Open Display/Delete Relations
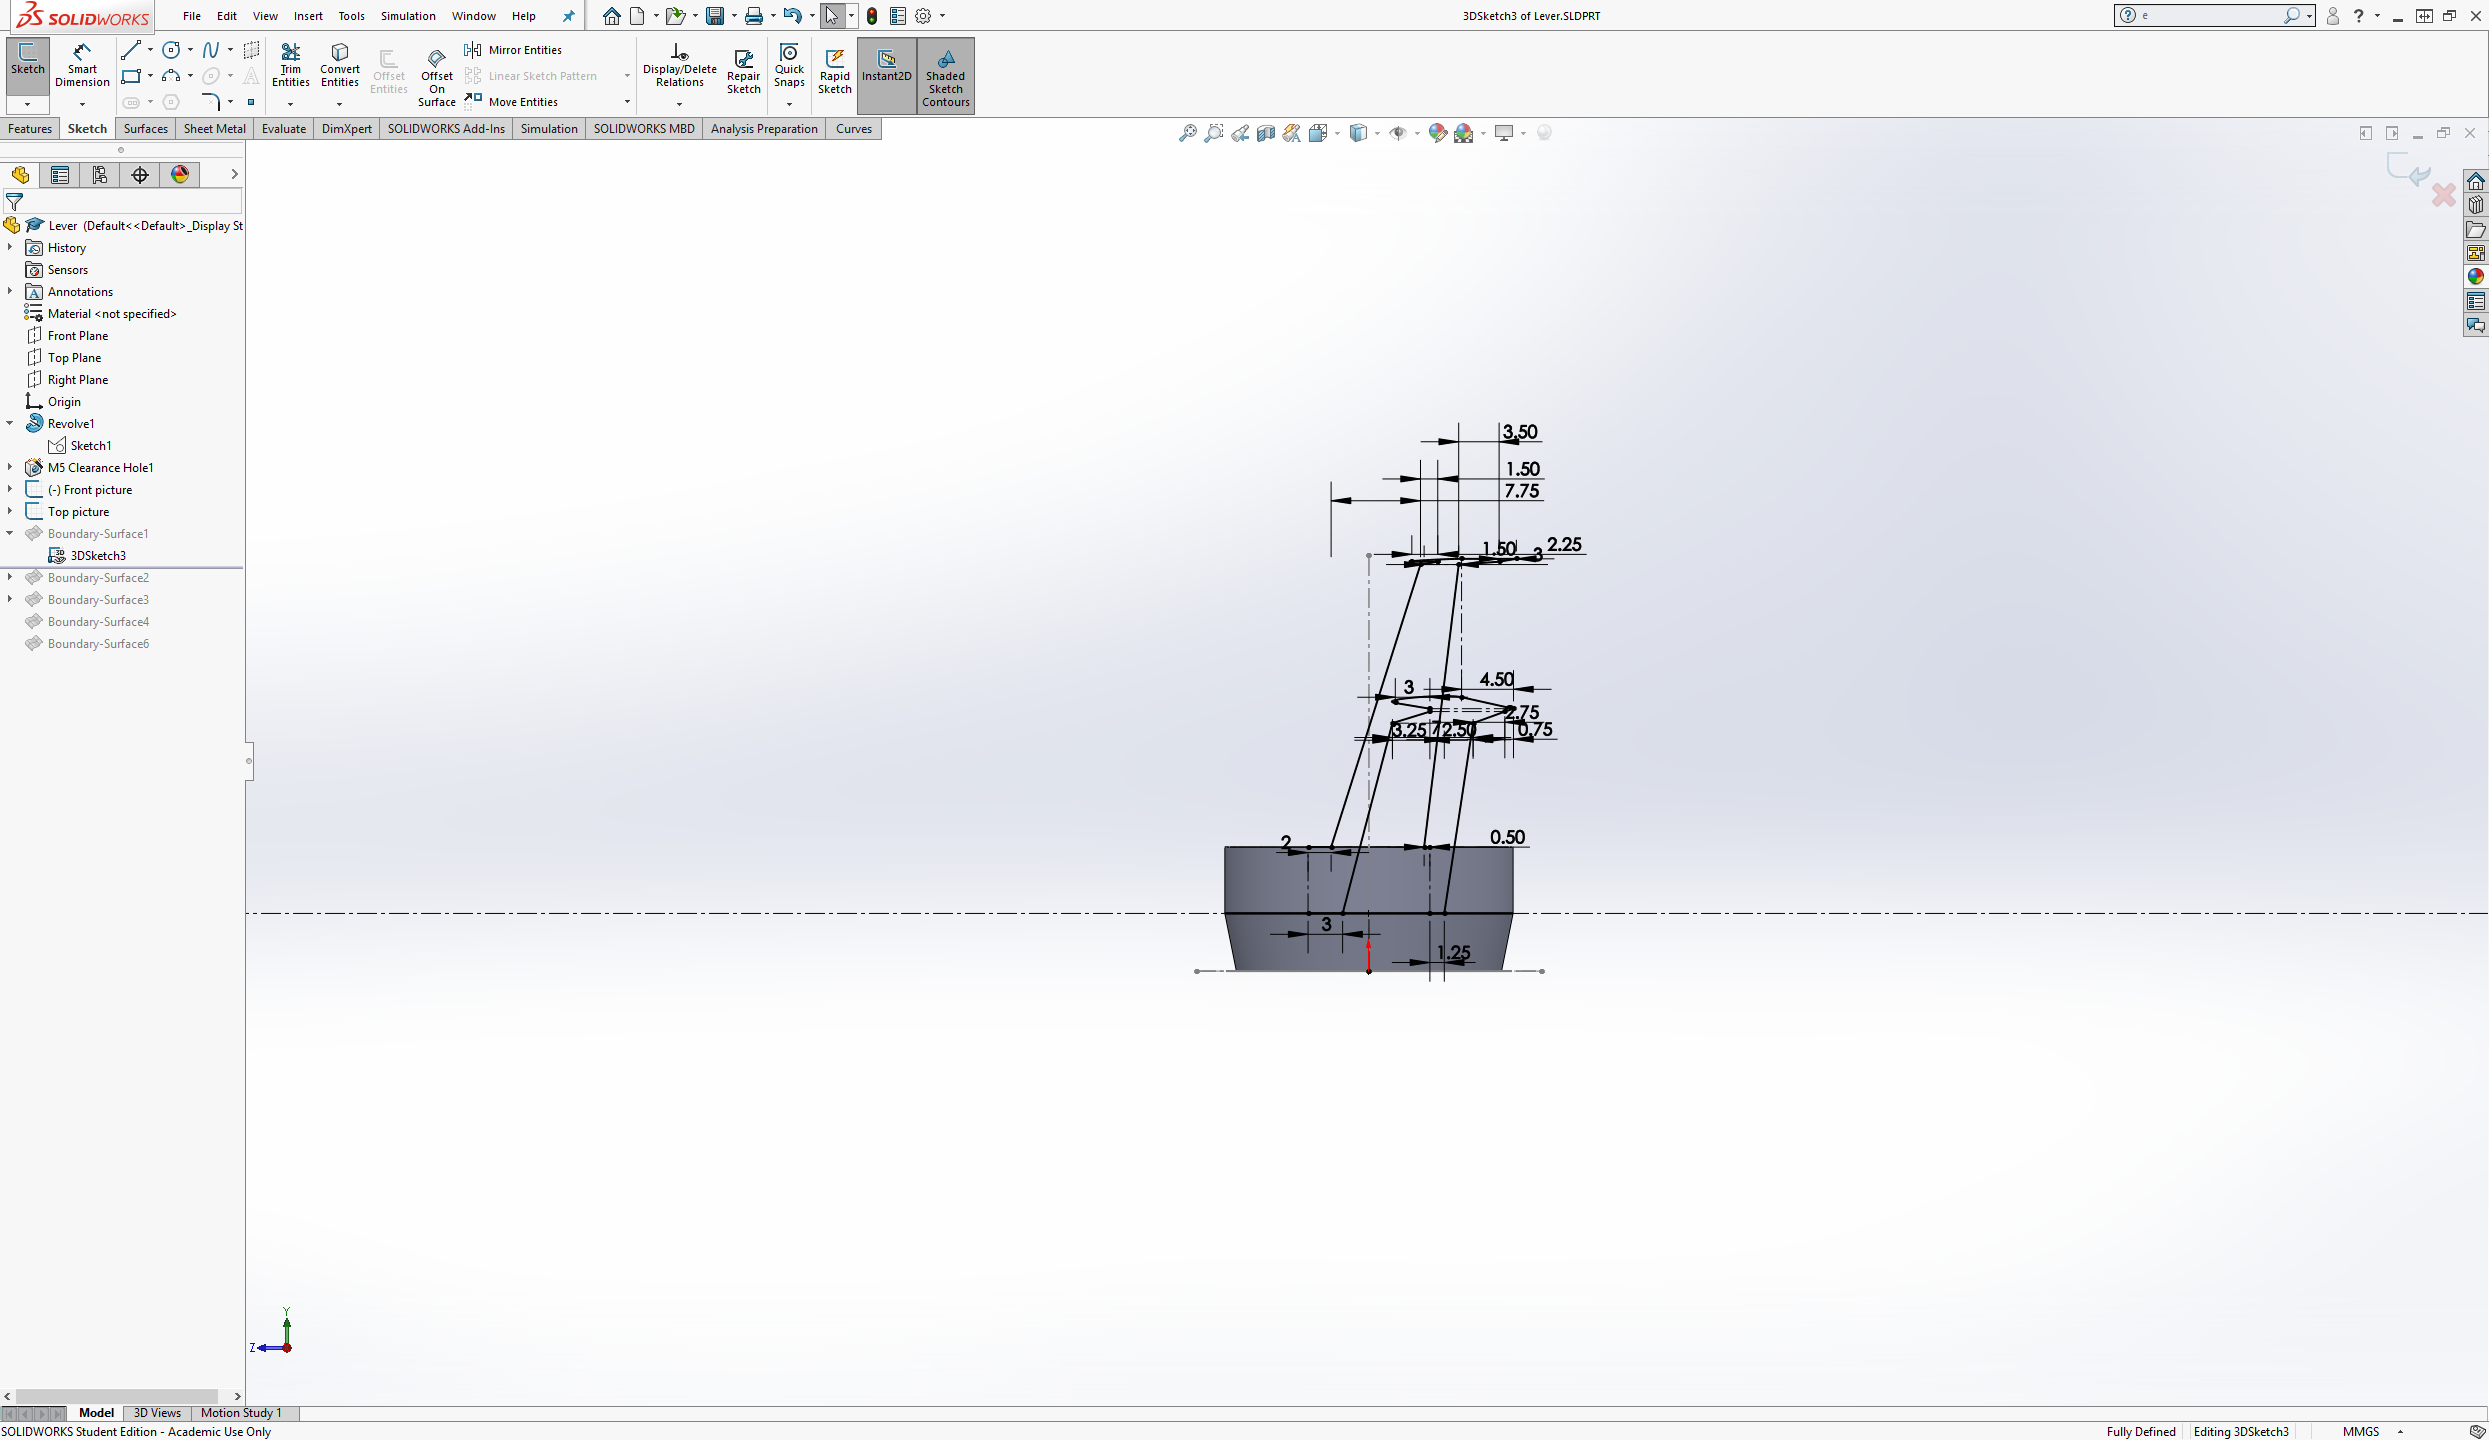 pos(680,66)
